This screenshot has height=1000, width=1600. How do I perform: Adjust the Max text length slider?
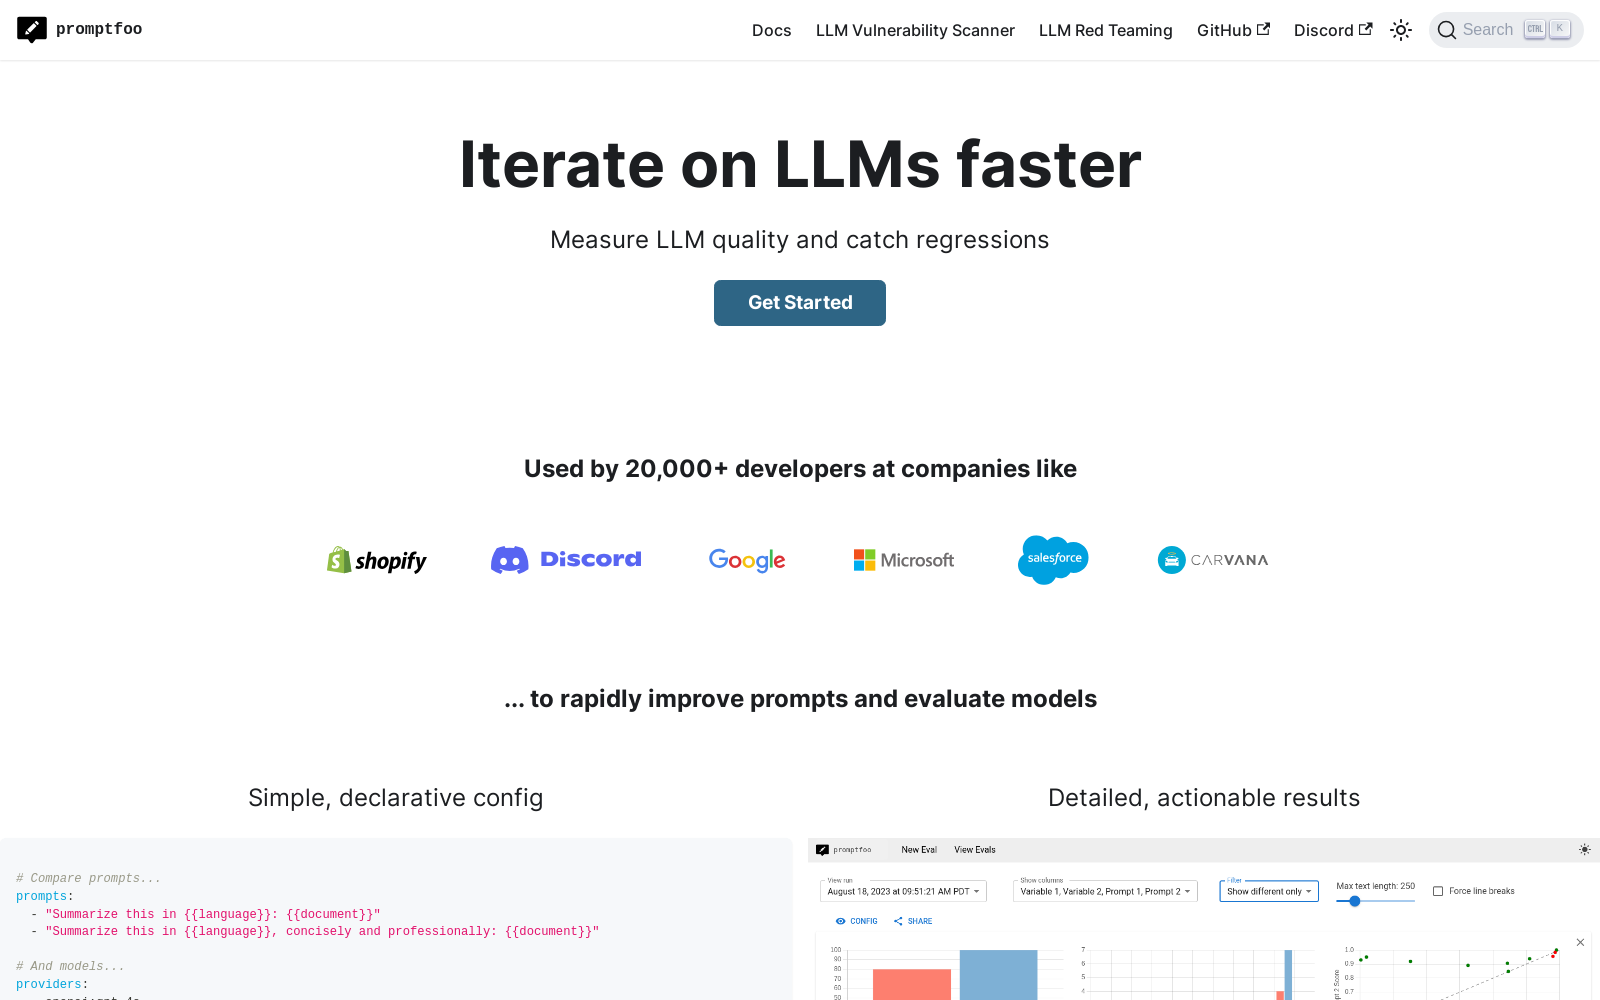pos(1375,901)
